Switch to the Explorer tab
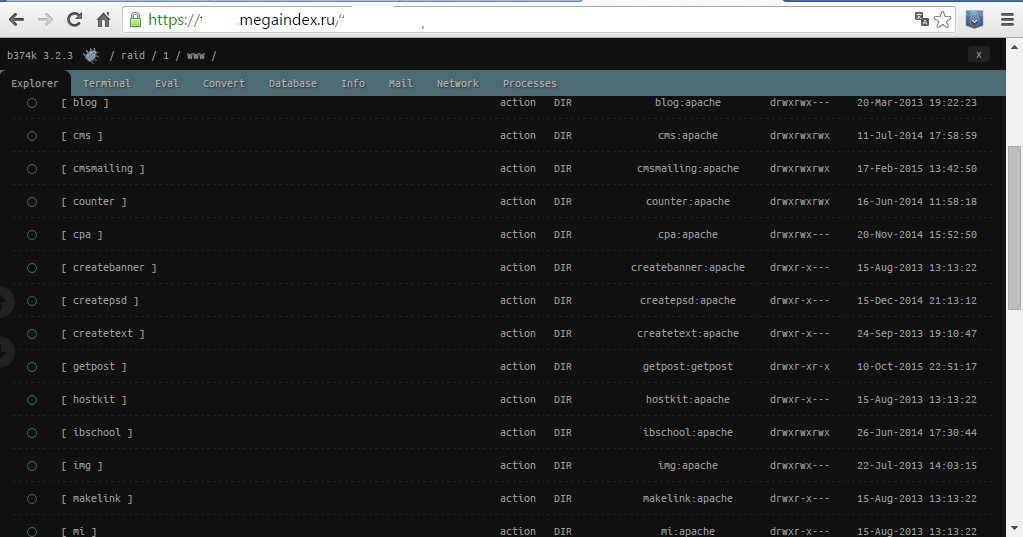 click(x=35, y=84)
